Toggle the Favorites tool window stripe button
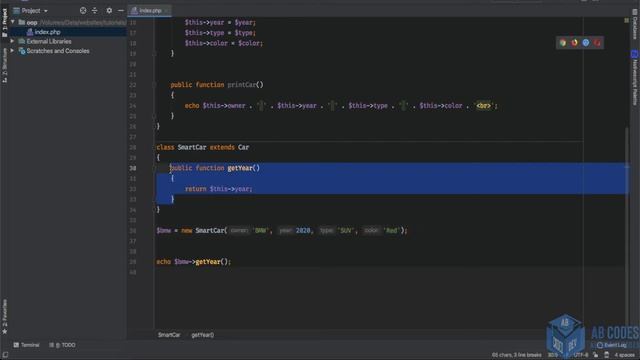The image size is (640, 360). 4,317
